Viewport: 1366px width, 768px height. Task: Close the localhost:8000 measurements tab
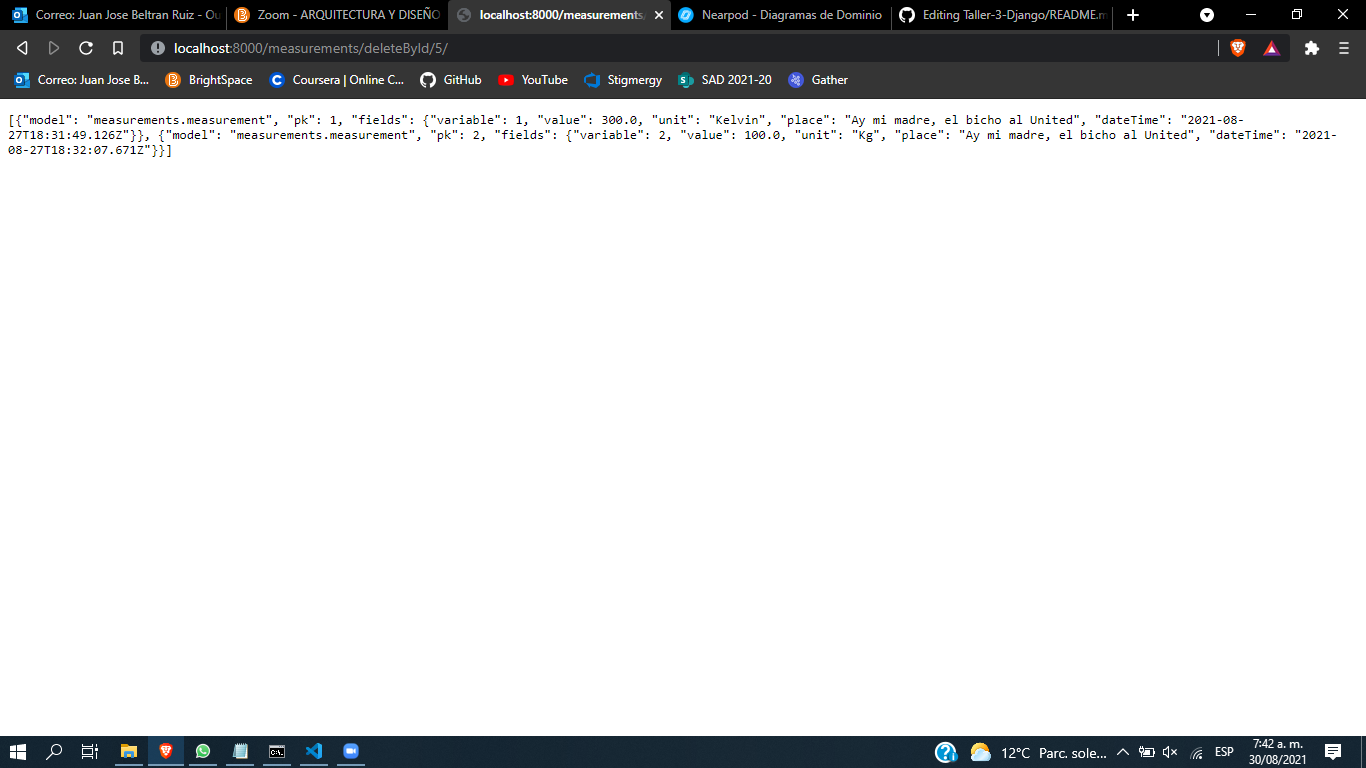tap(659, 15)
